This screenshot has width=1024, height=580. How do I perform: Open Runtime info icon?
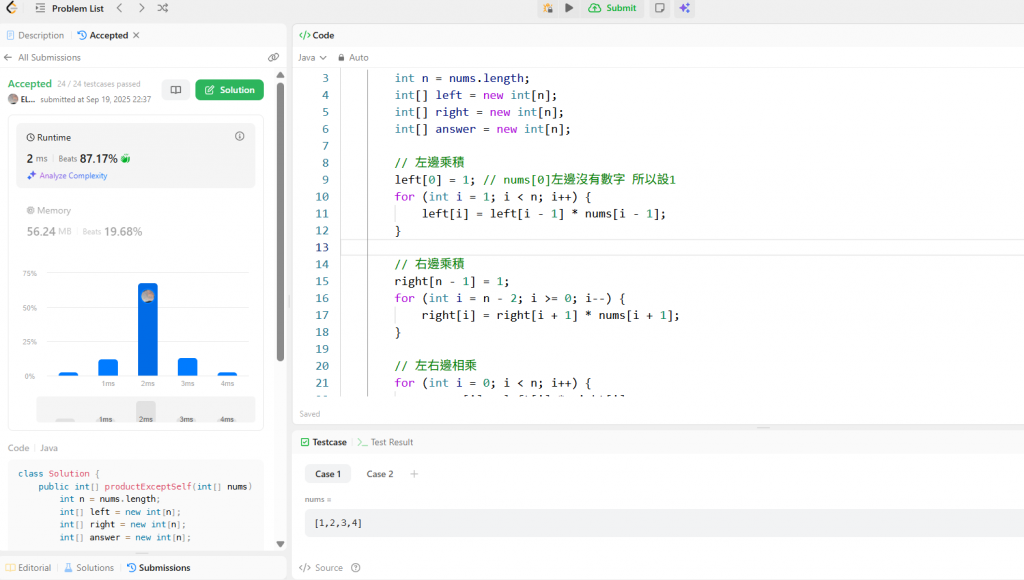pos(240,137)
